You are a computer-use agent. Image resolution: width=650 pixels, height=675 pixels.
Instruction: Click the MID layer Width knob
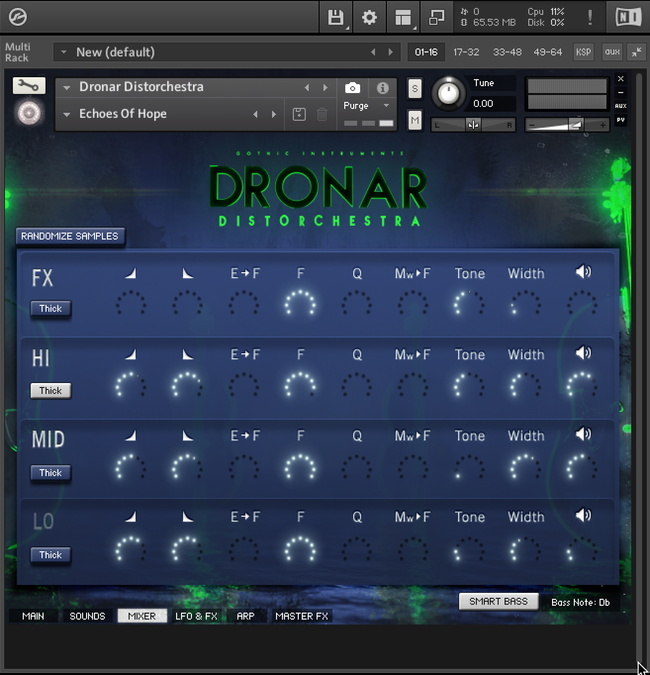pyautogui.click(x=526, y=466)
